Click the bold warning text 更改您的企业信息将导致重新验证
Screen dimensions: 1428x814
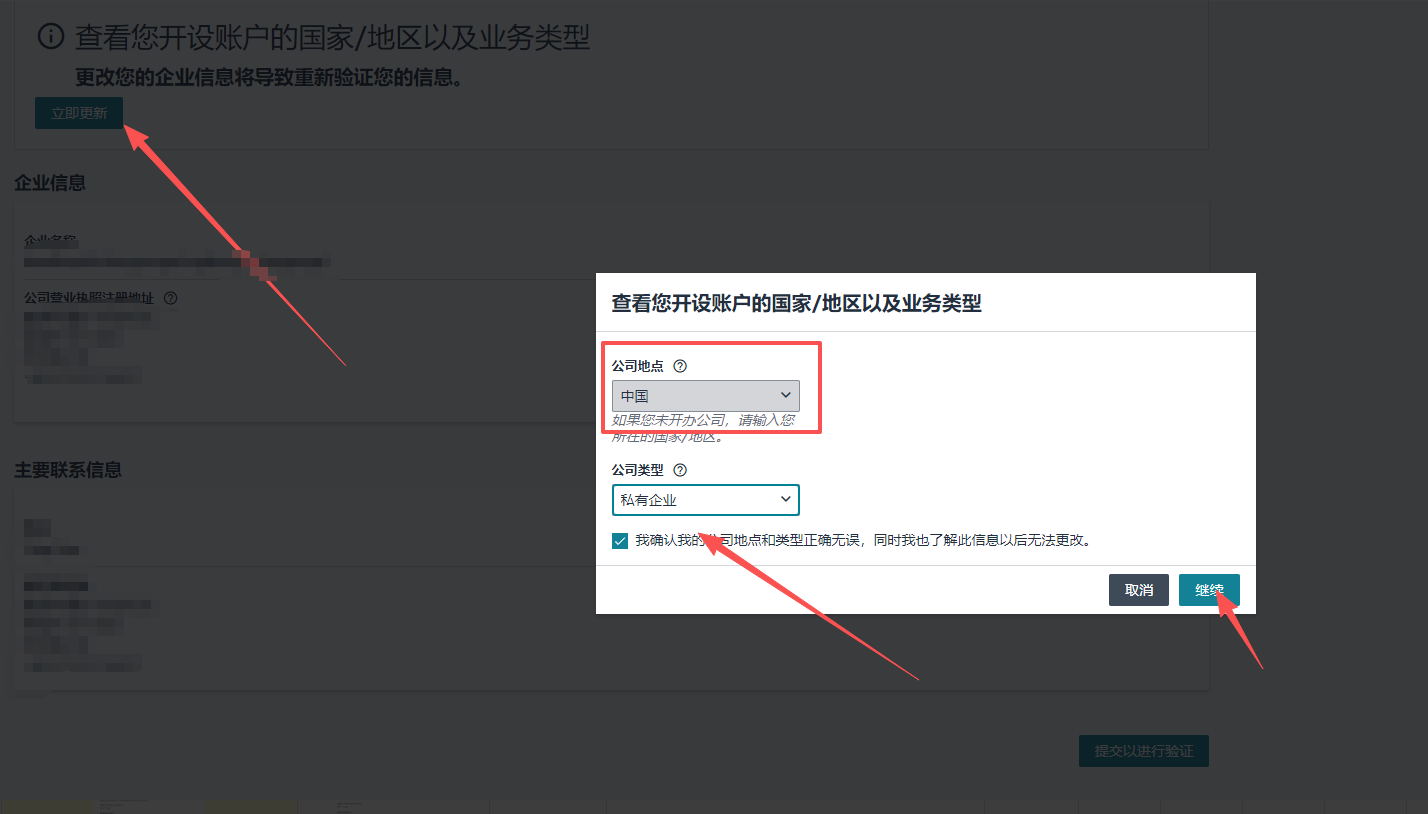point(270,77)
